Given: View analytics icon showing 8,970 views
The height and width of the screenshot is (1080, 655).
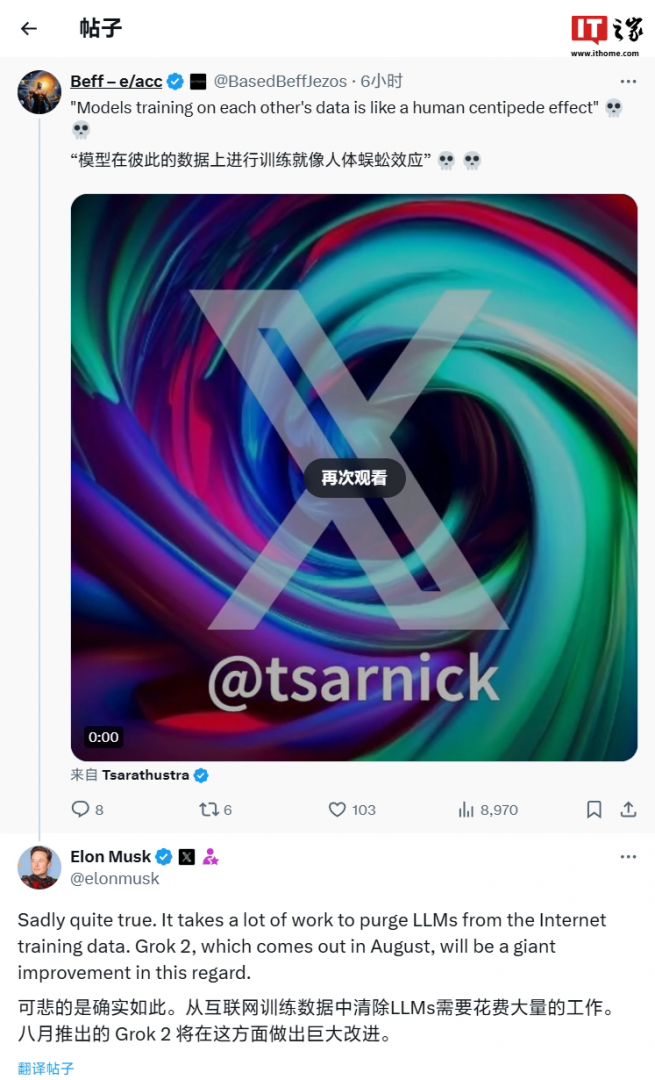Looking at the screenshot, I should [466, 809].
